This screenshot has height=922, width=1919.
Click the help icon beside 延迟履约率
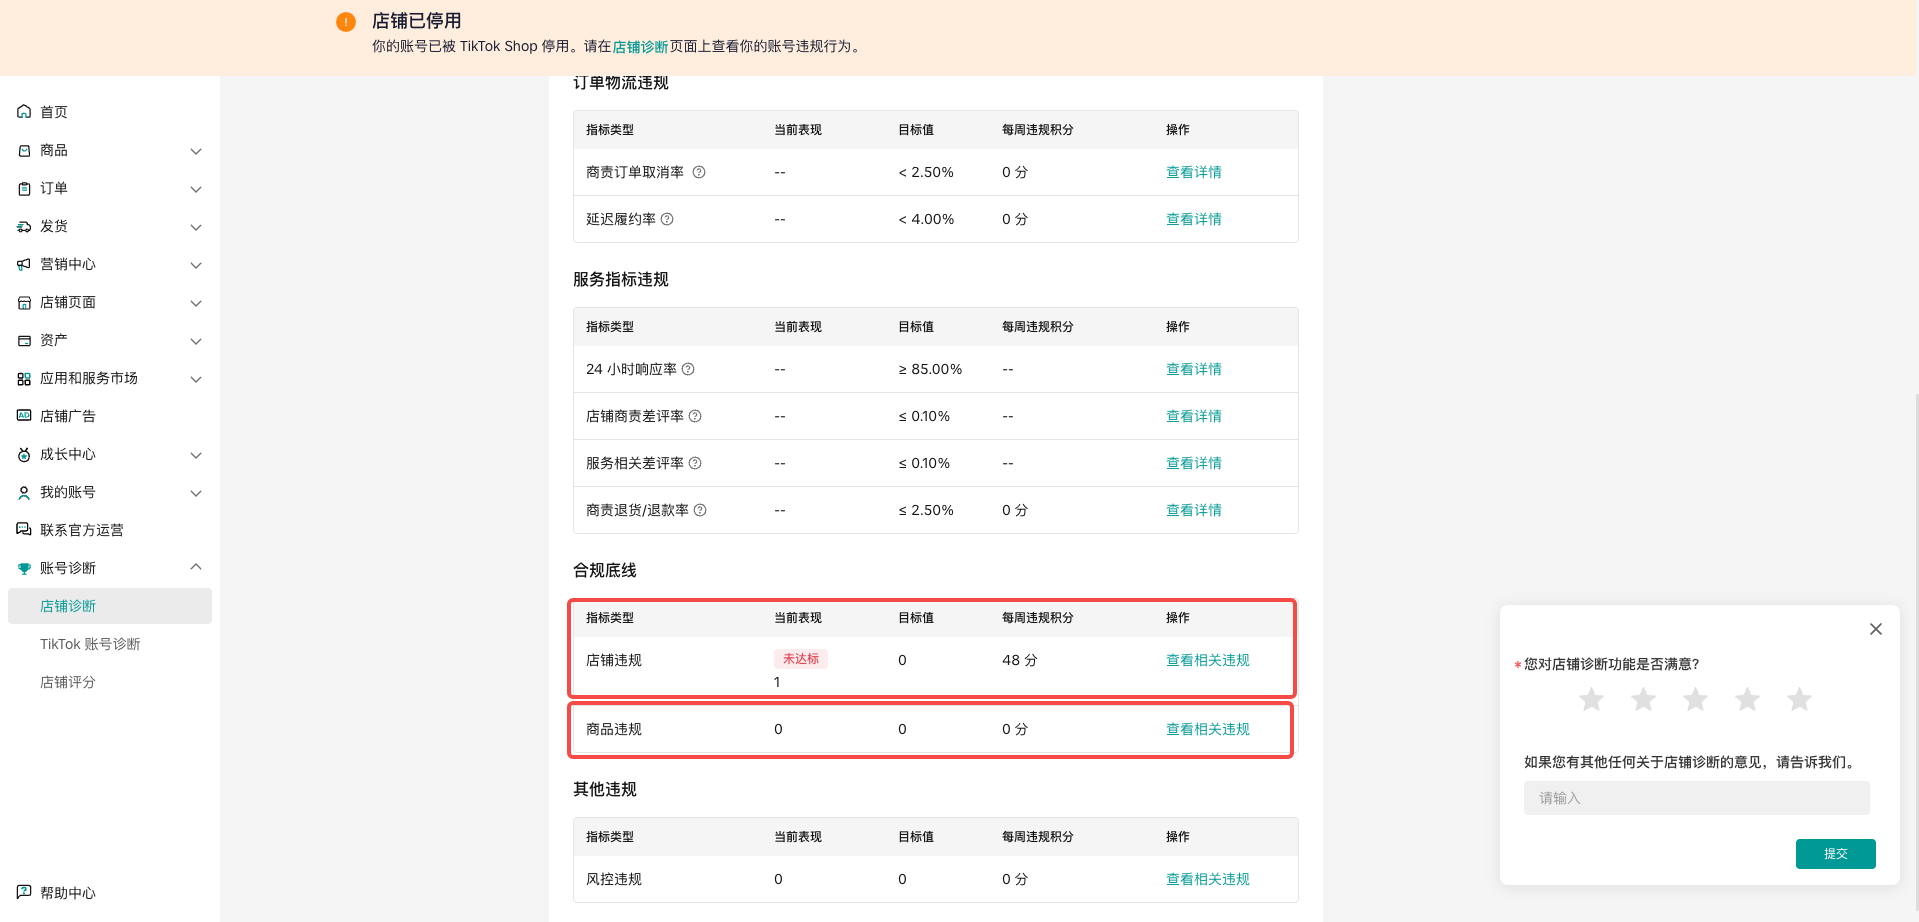tap(667, 219)
